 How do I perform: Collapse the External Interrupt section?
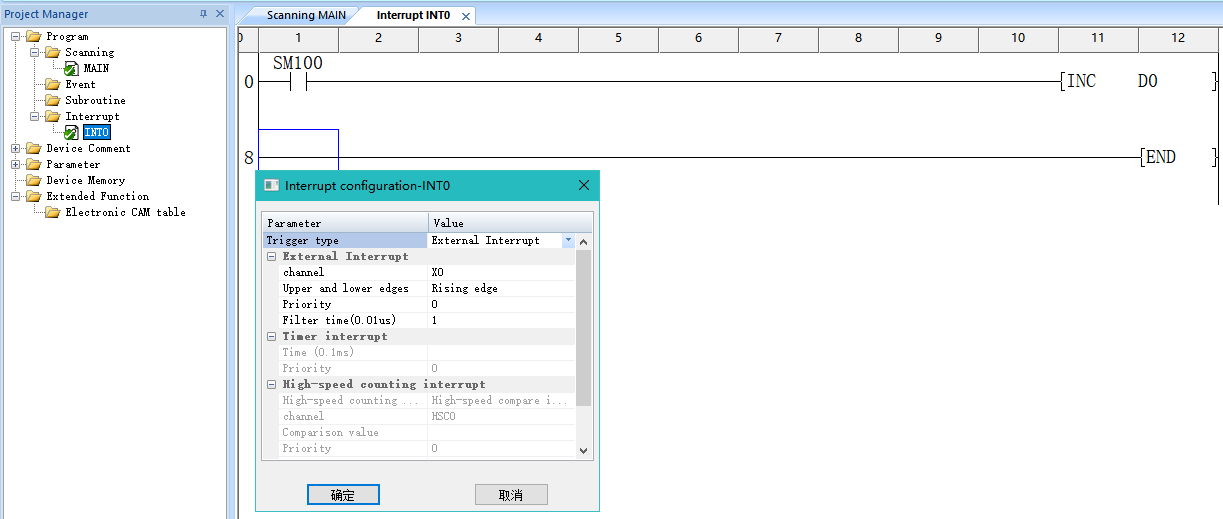(x=271, y=257)
